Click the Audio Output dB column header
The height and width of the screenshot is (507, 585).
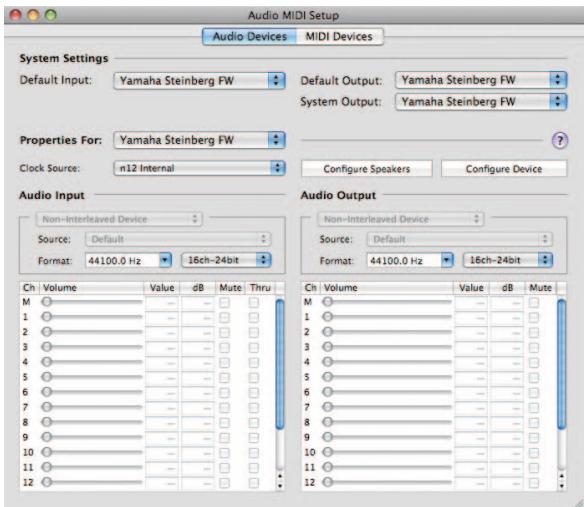507,288
